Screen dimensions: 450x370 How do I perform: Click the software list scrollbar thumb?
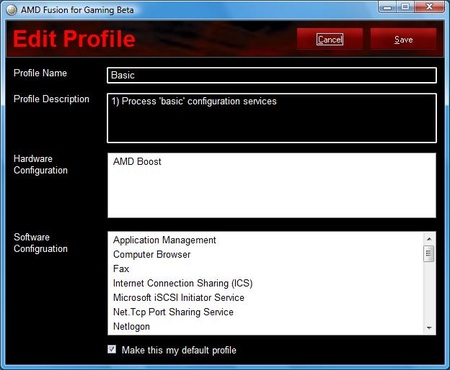tap(429, 254)
